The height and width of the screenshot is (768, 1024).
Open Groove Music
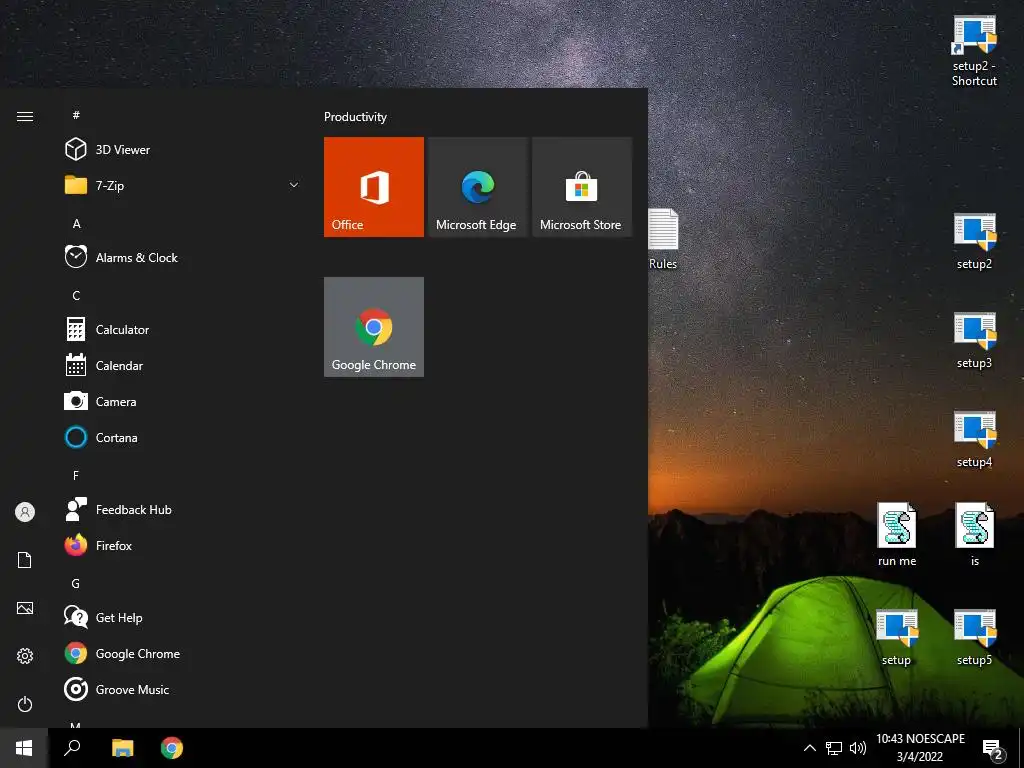[183, 690]
